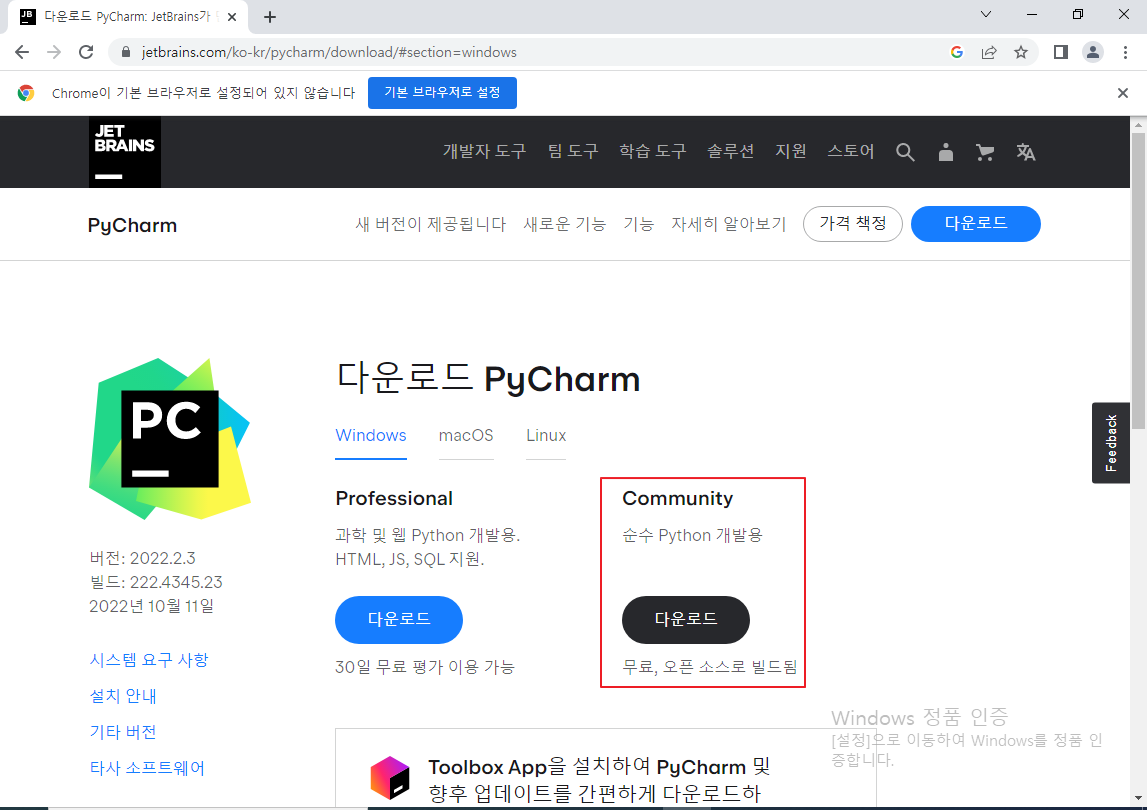Screen dimensions: 1147x810
Task: Open the site search magnifier icon
Action: tap(905, 152)
